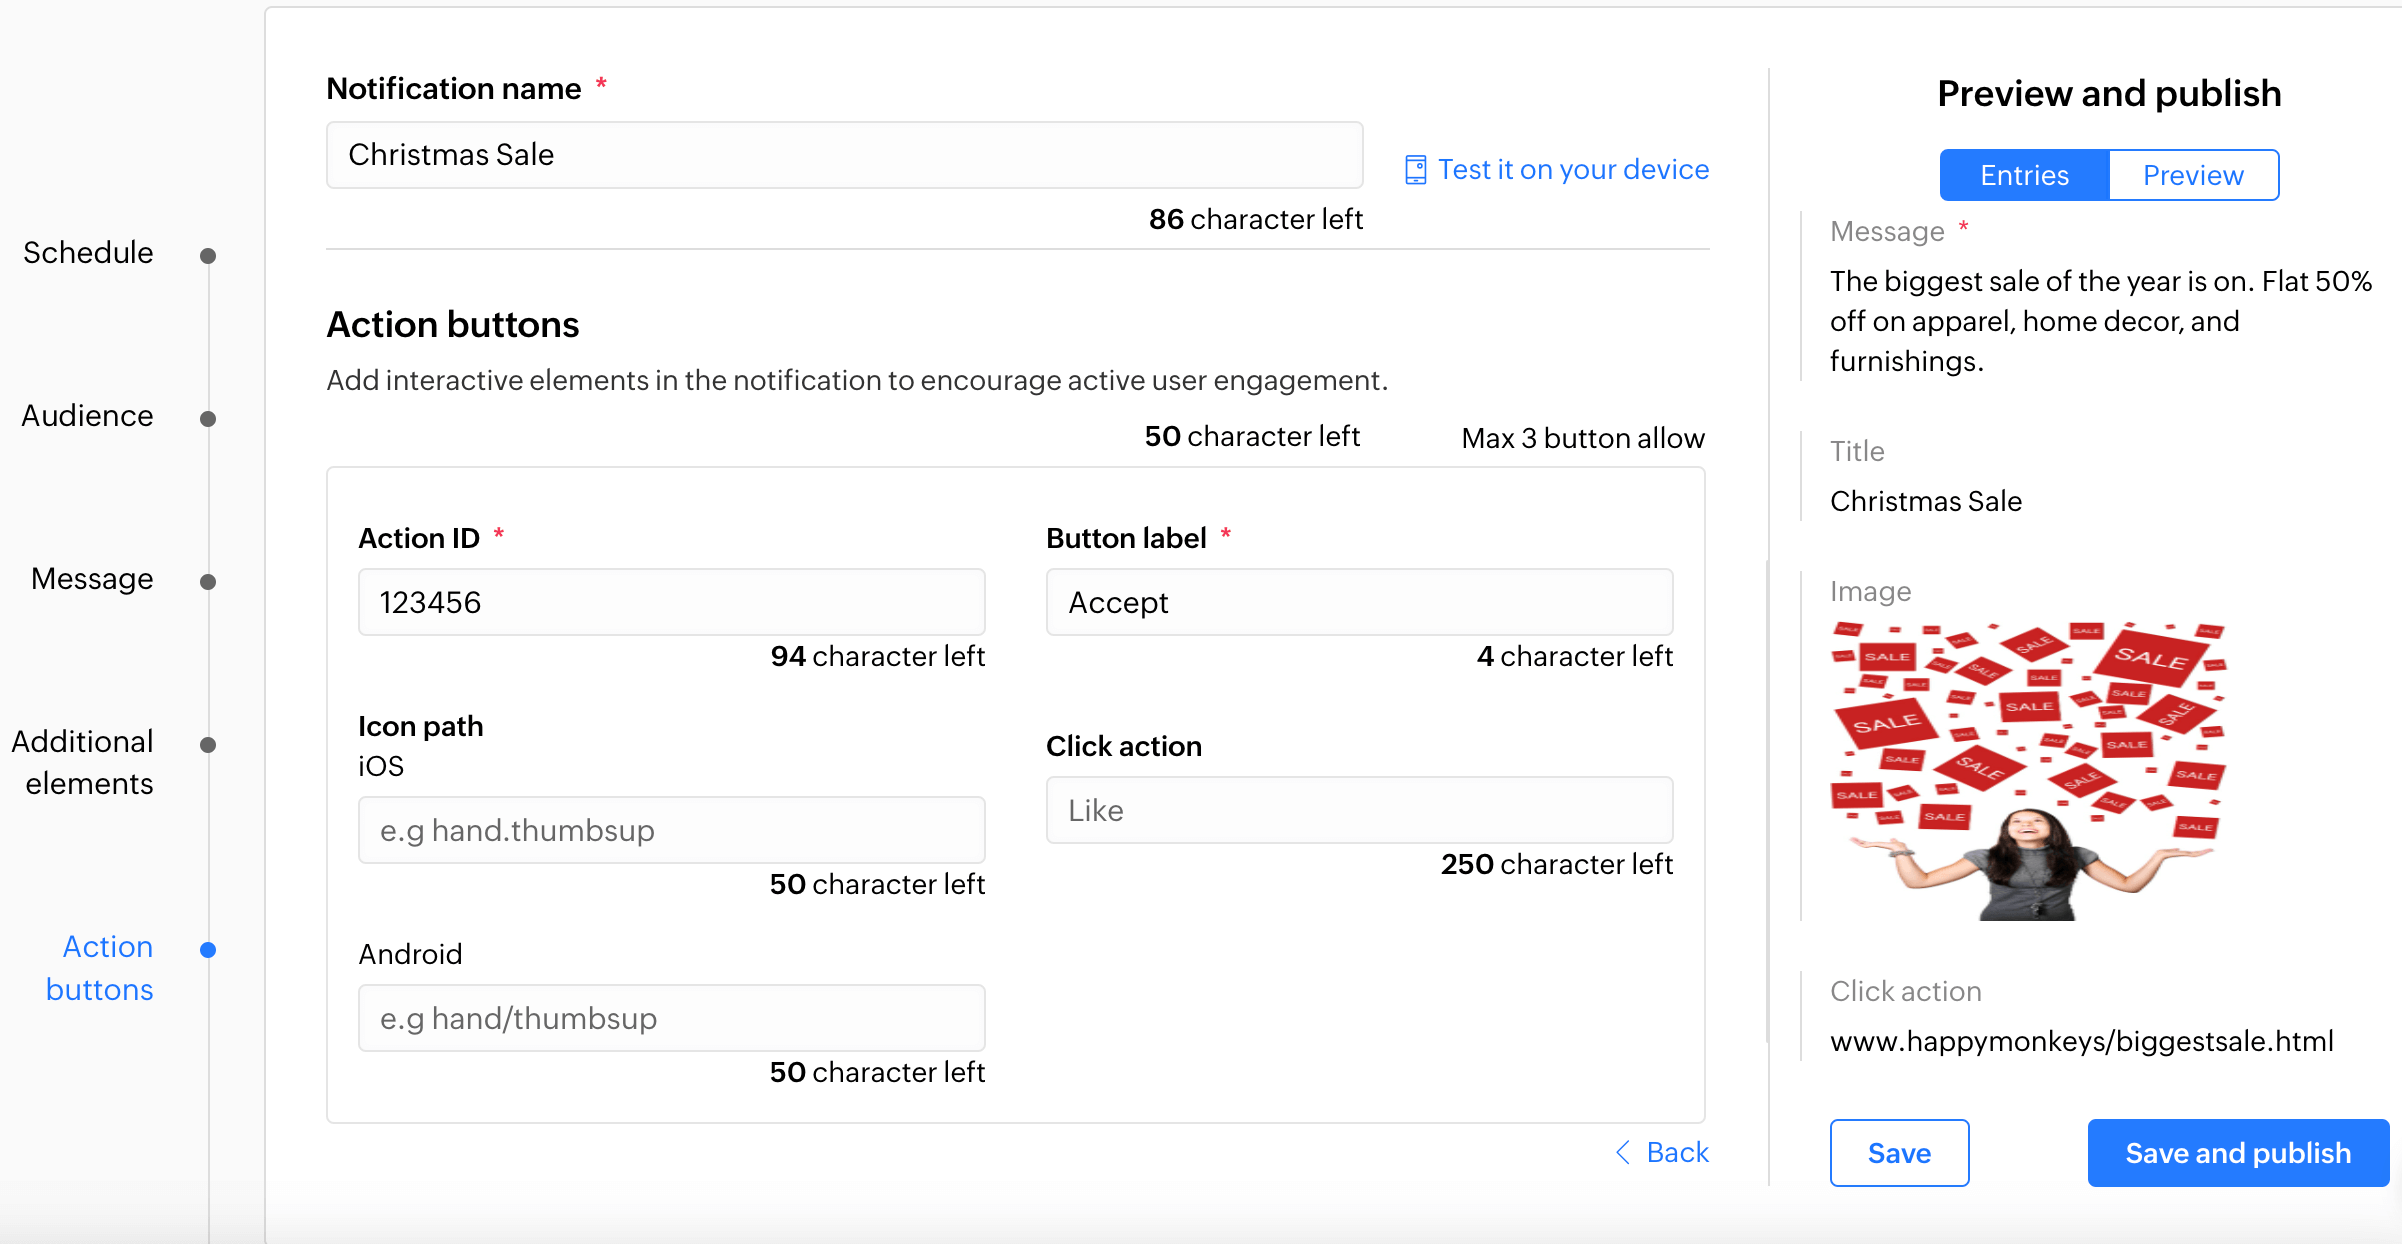Open the Schedule step in sidebar
Image resolution: width=2402 pixels, height=1244 pixels.
click(88, 253)
